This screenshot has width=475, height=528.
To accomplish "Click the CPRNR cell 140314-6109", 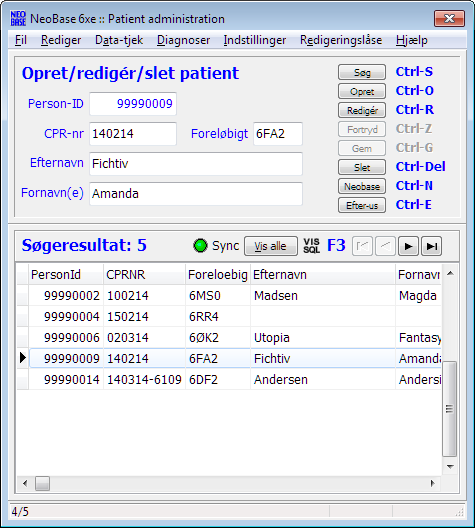I will (x=144, y=379).
